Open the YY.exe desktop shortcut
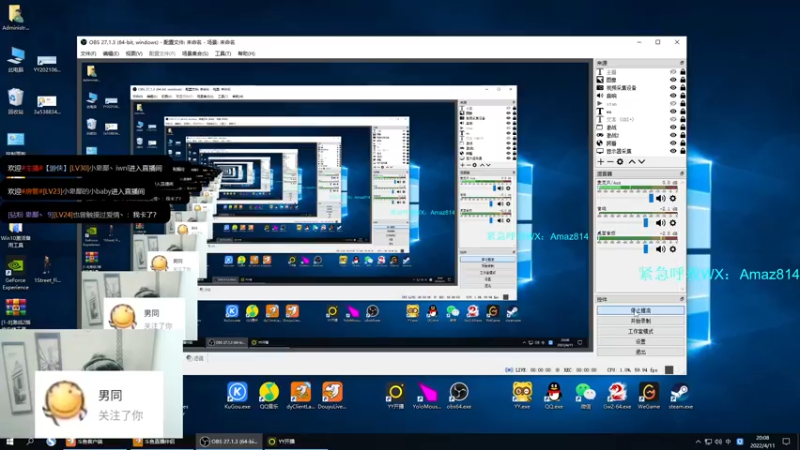The height and width of the screenshot is (450, 800). [x=522, y=396]
